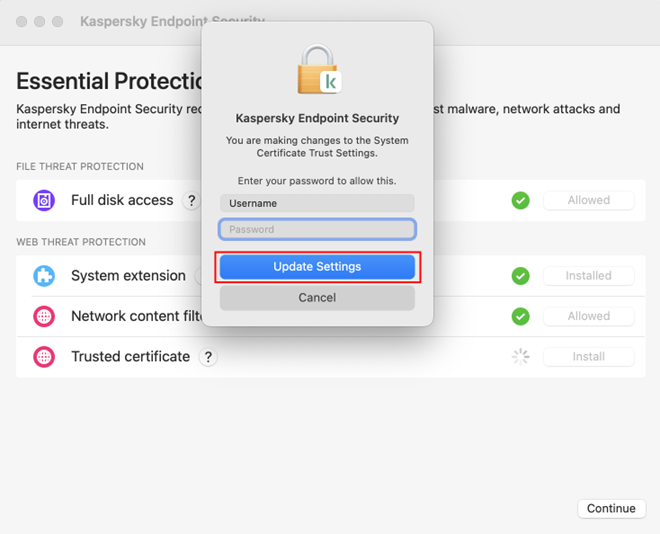Click the Network content filter globe icon
The height and width of the screenshot is (534, 660).
(44, 316)
